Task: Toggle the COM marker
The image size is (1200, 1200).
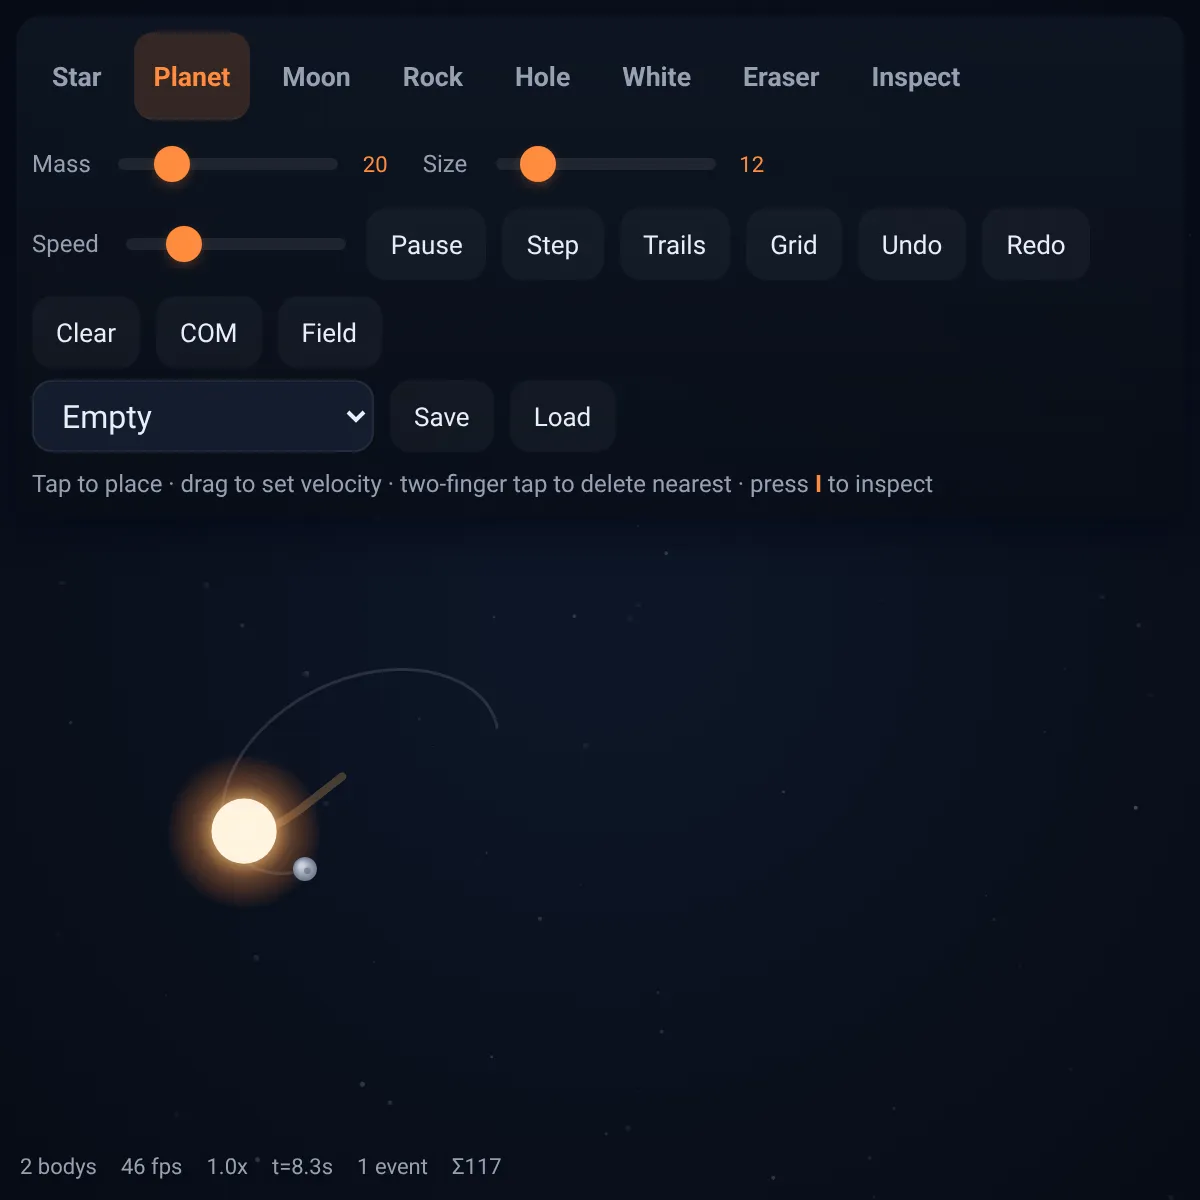Action: 209,333
